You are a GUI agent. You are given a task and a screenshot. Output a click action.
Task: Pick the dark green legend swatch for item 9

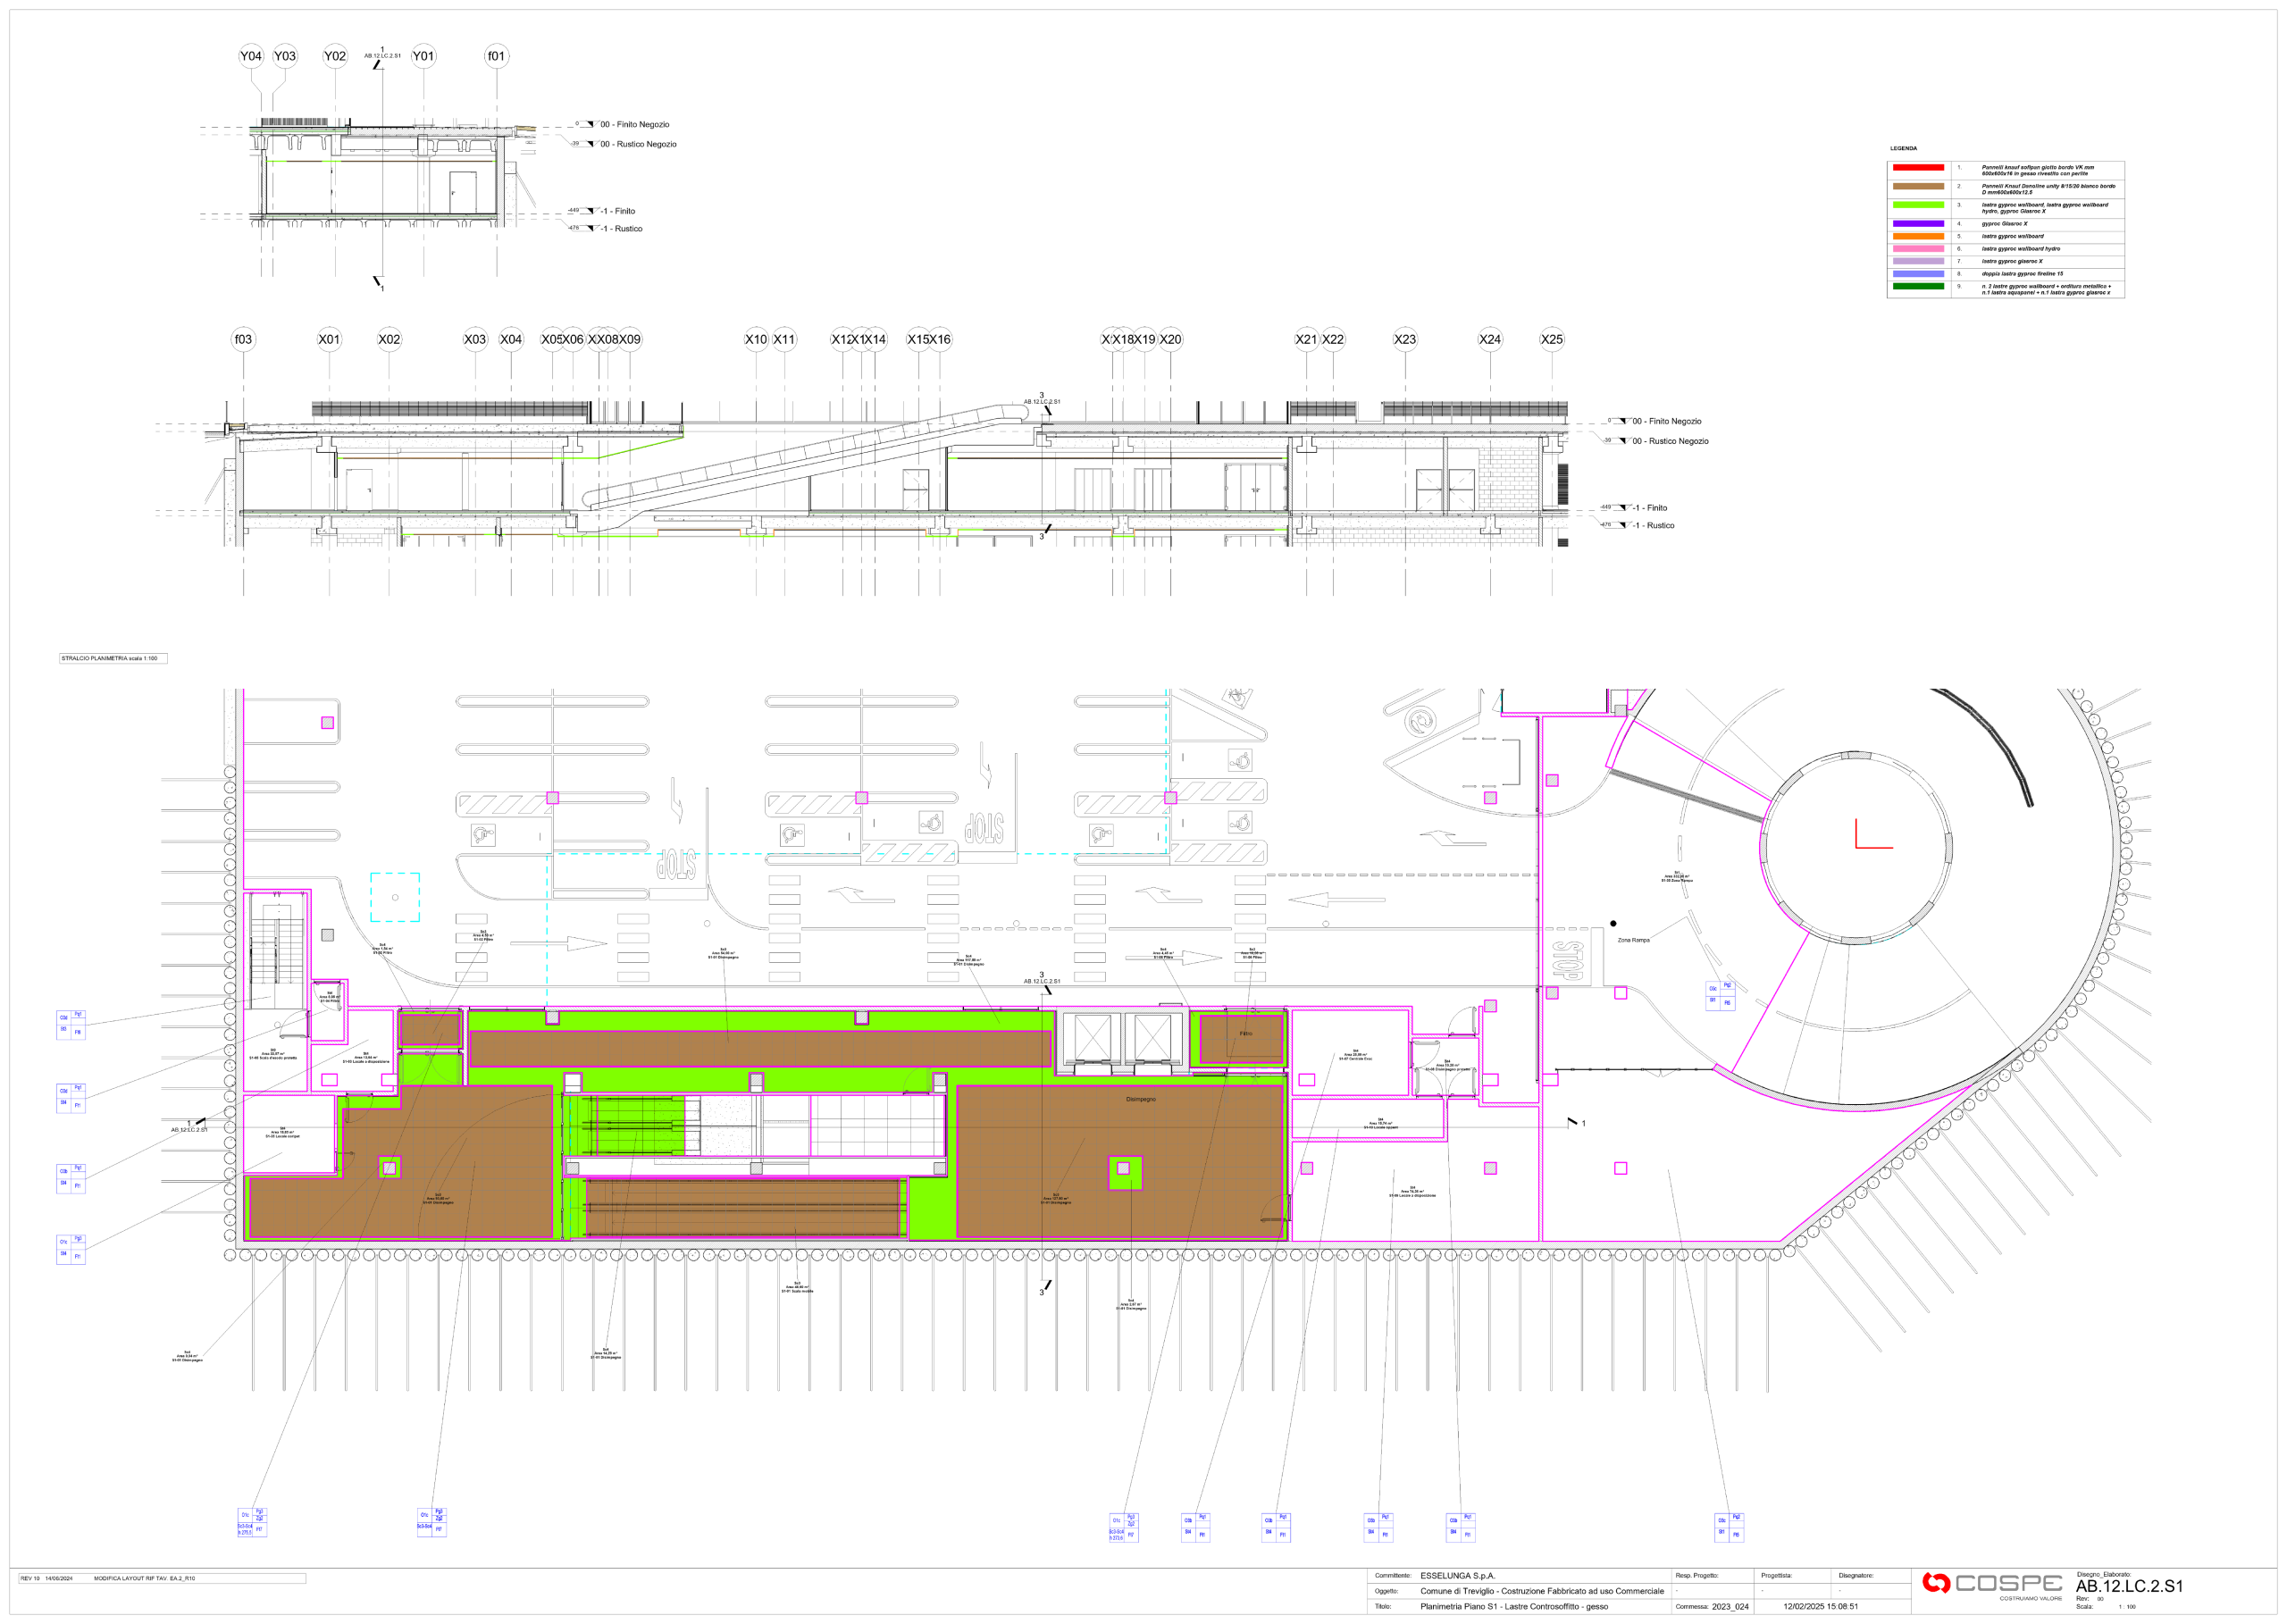1918,286
